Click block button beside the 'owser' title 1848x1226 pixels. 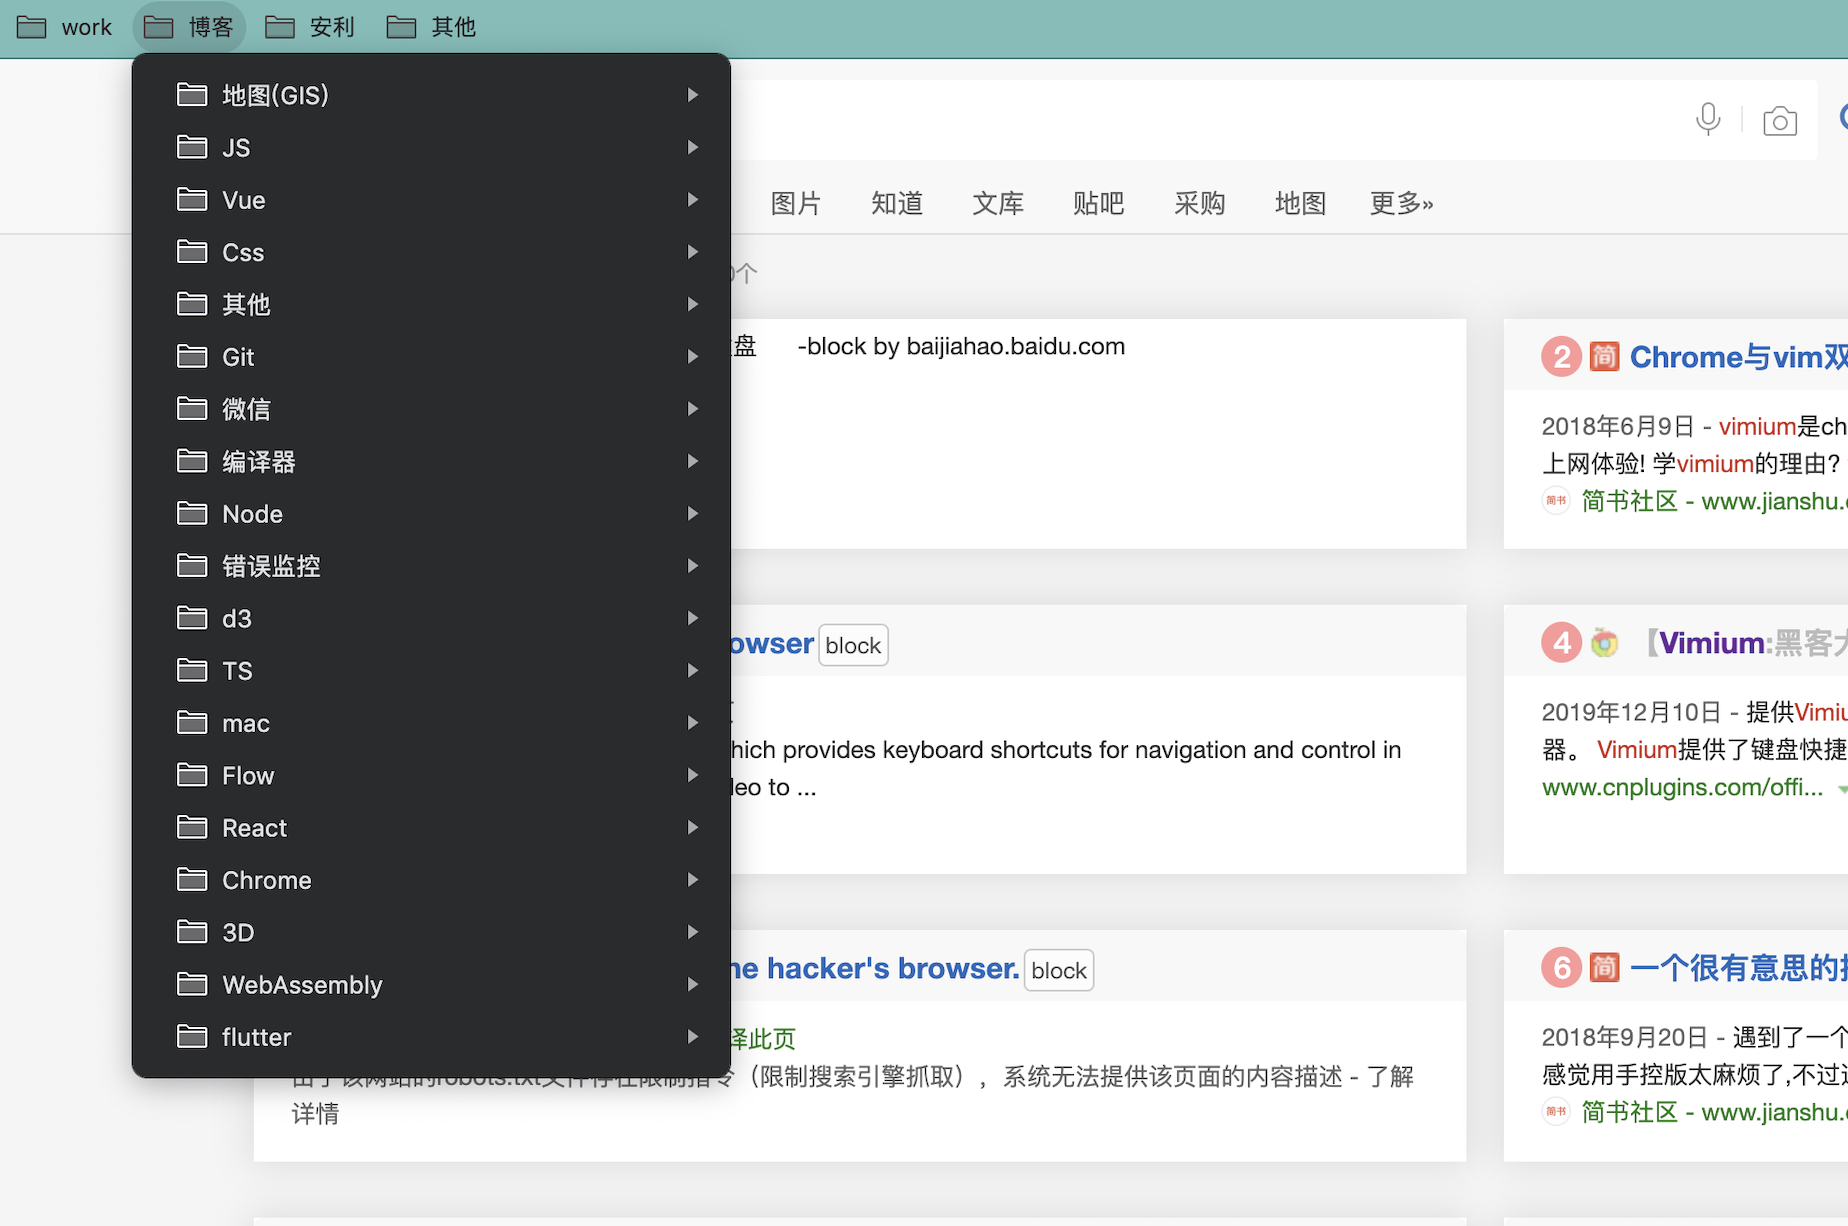tap(853, 646)
